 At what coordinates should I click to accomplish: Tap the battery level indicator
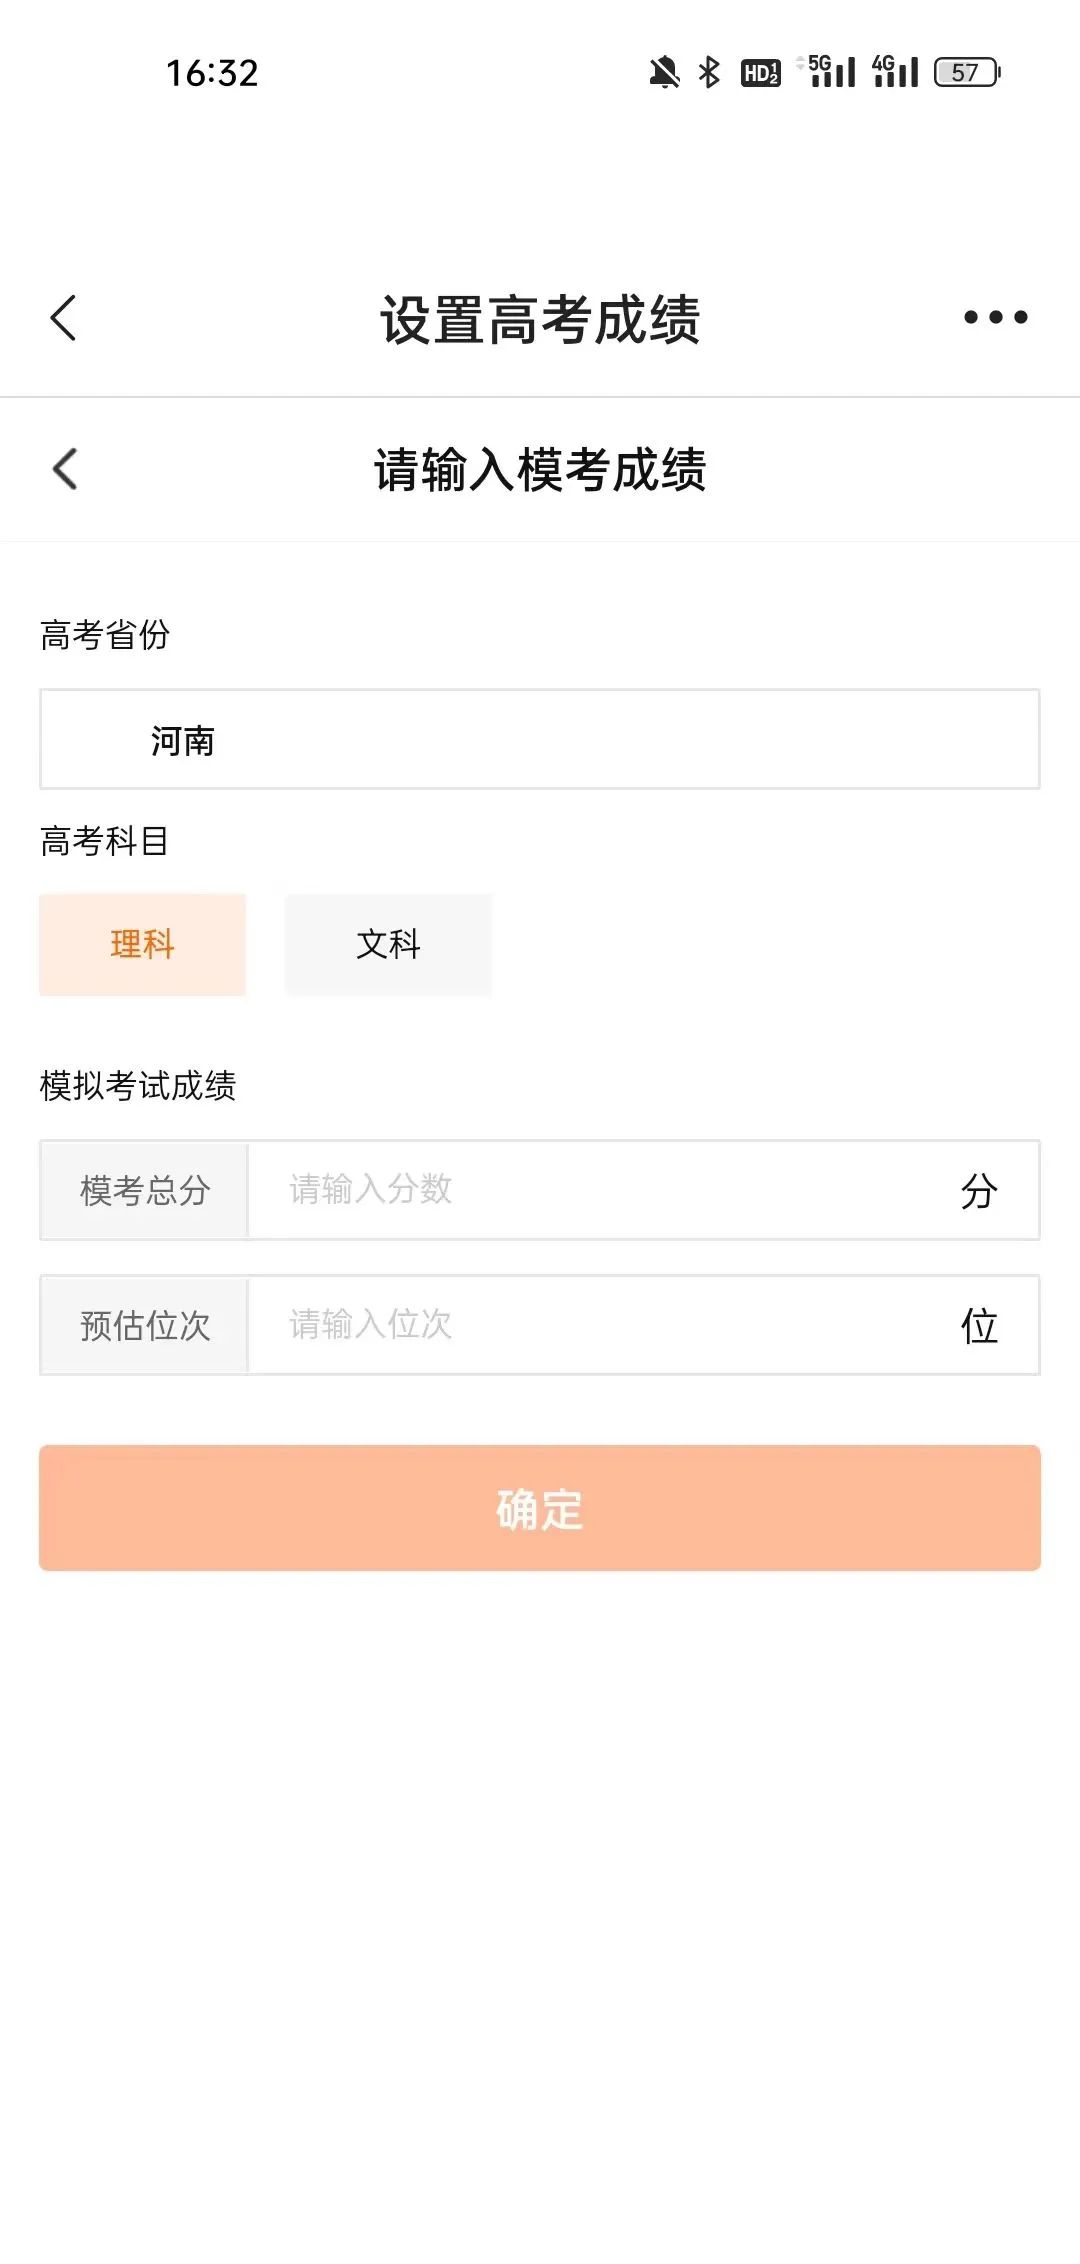967,72
